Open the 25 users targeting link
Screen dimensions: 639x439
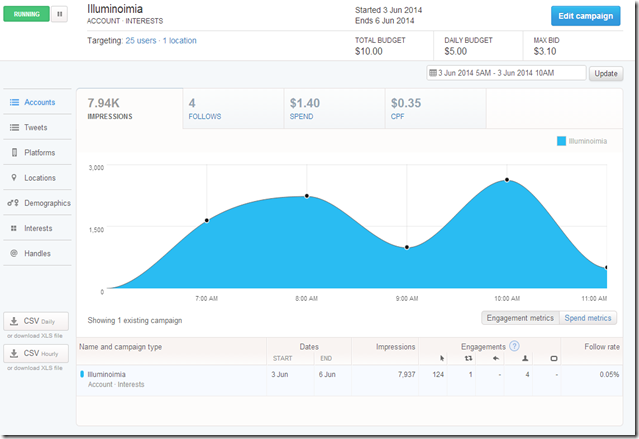(140, 41)
